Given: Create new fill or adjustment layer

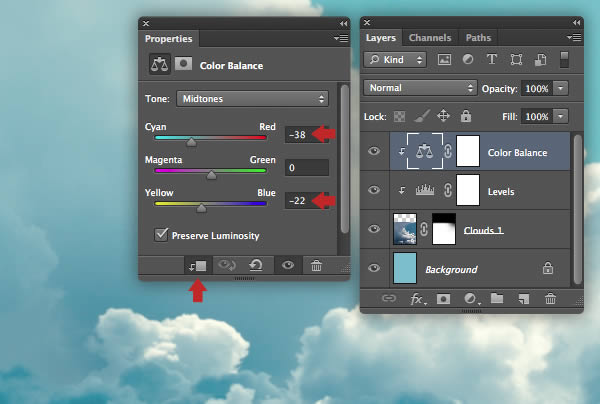Looking at the screenshot, I should 471,298.
